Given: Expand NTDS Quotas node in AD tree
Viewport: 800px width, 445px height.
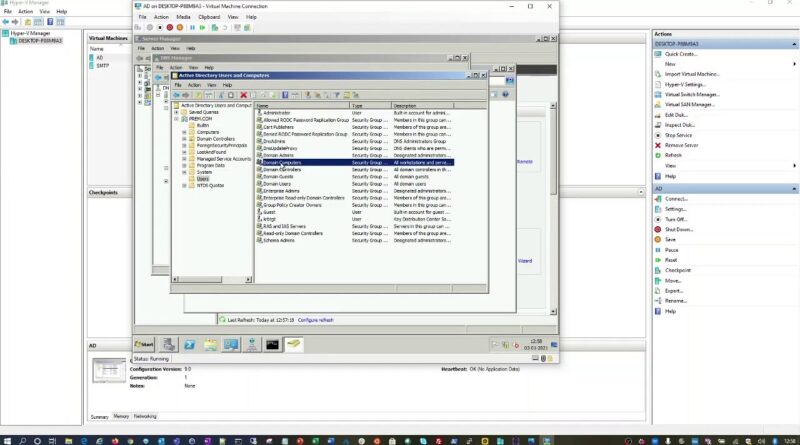Looking at the screenshot, I should point(184,186).
